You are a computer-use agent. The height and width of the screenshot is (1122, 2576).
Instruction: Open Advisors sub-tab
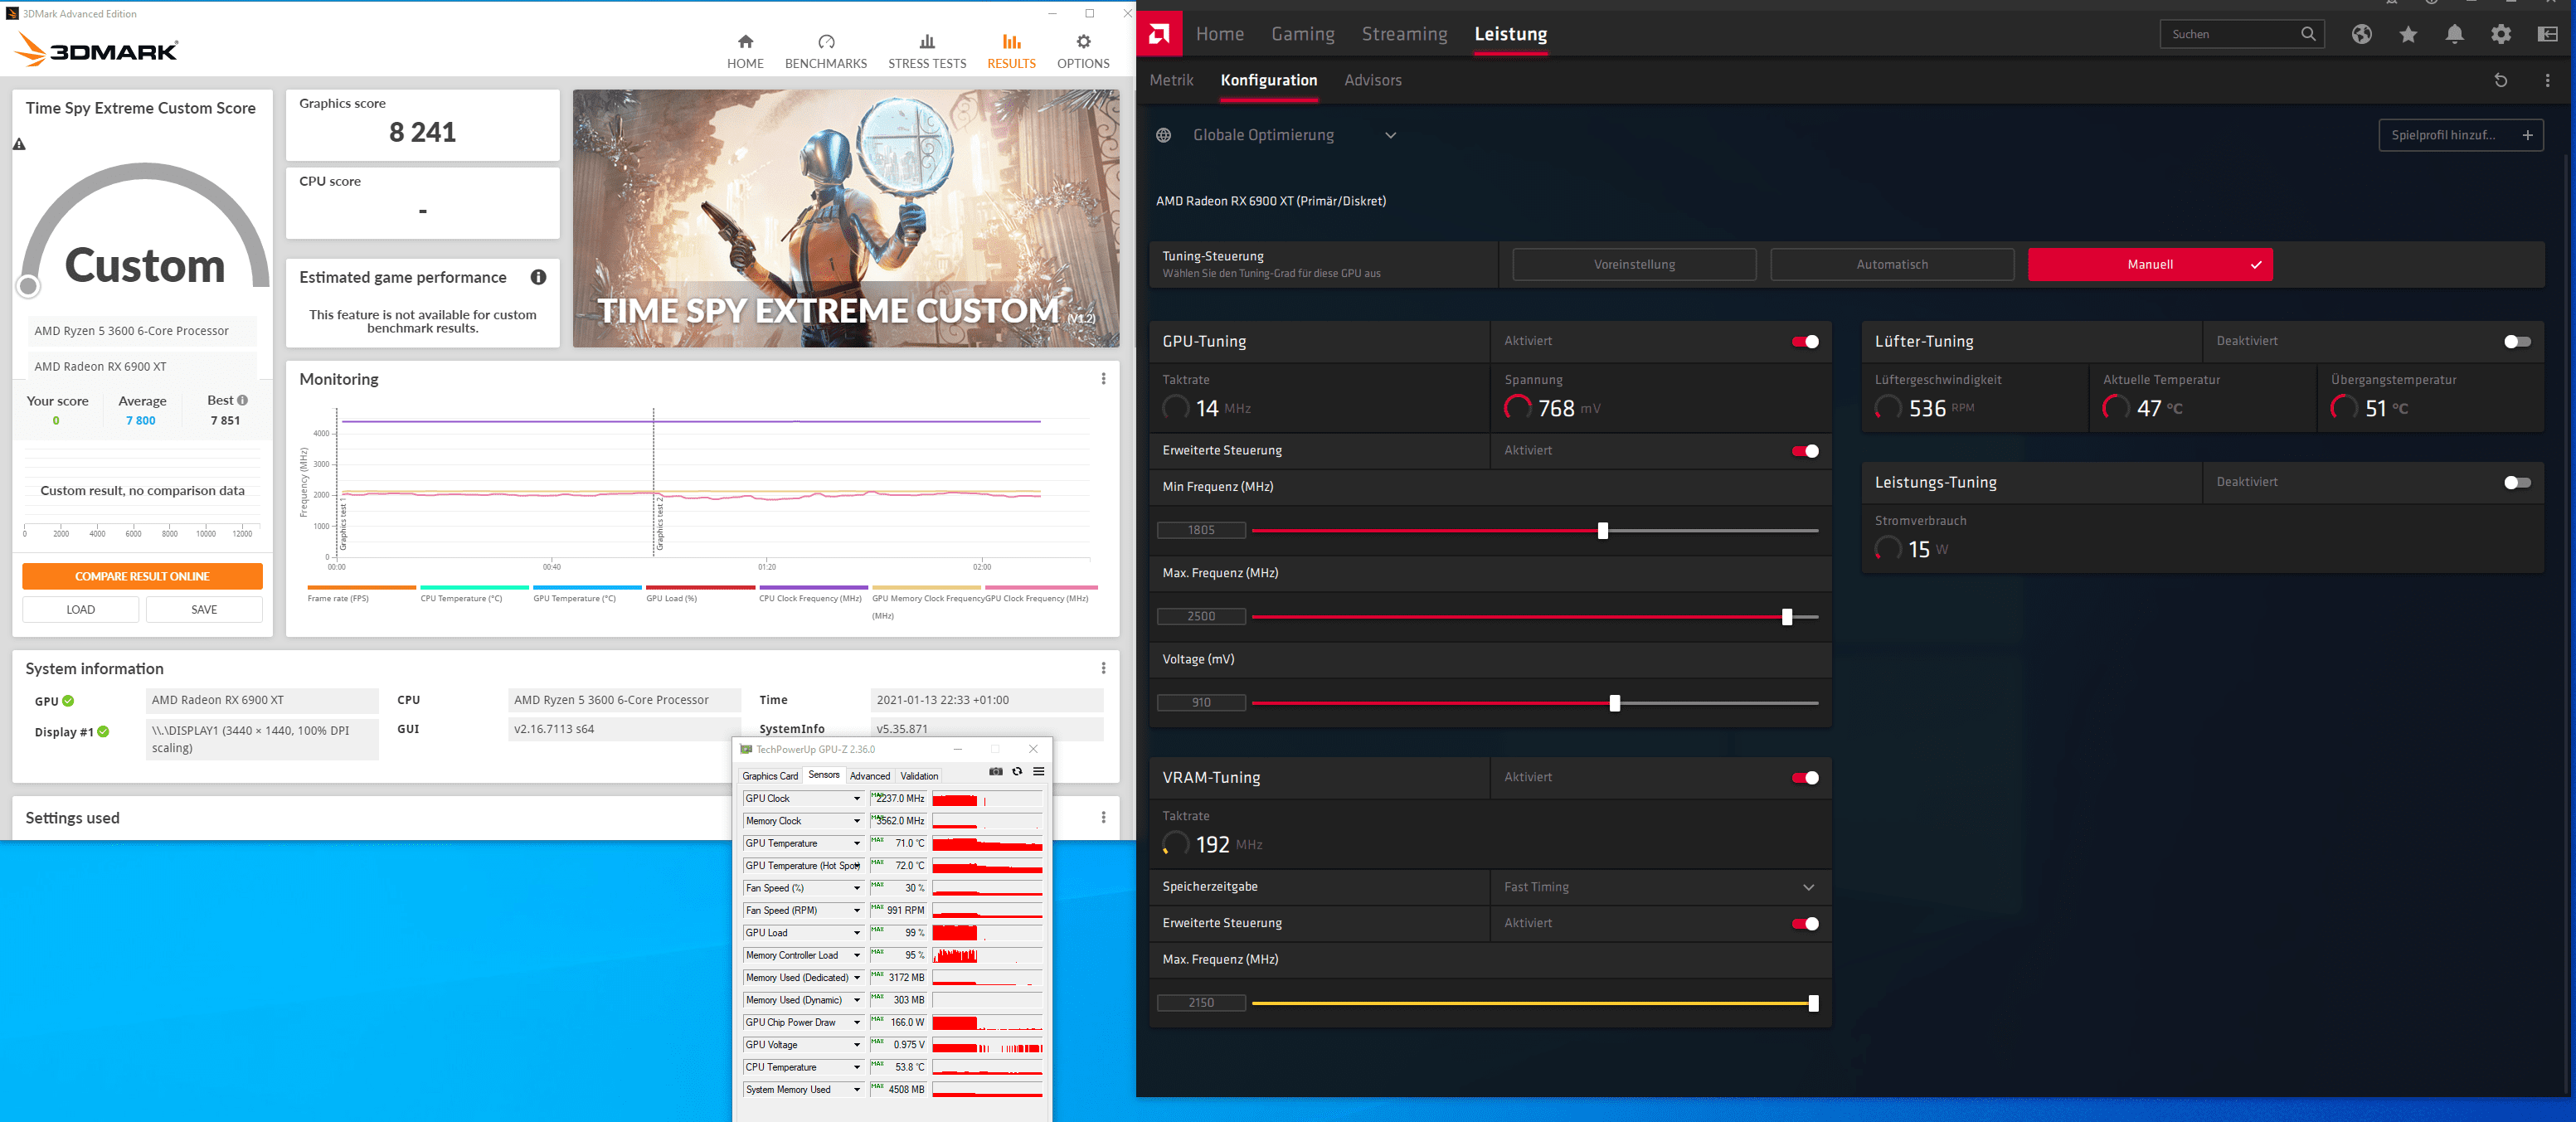pyautogui.click(x=1372, y=80)
